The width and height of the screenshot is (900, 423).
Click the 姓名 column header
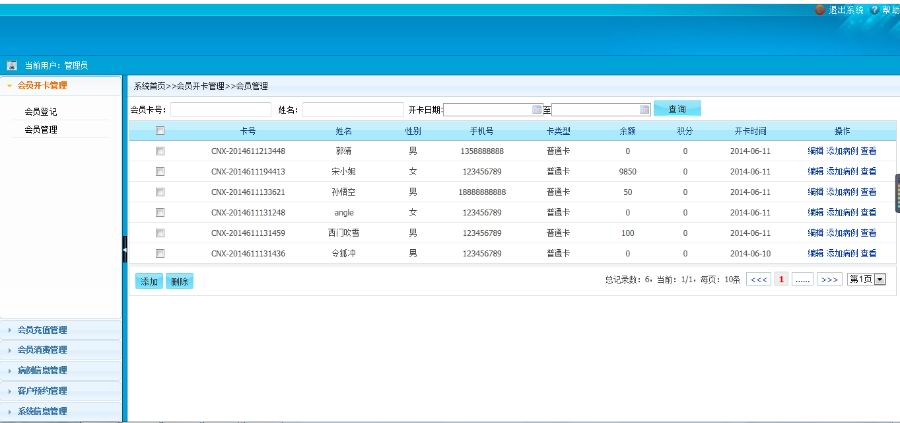click(x=344, y=131)
